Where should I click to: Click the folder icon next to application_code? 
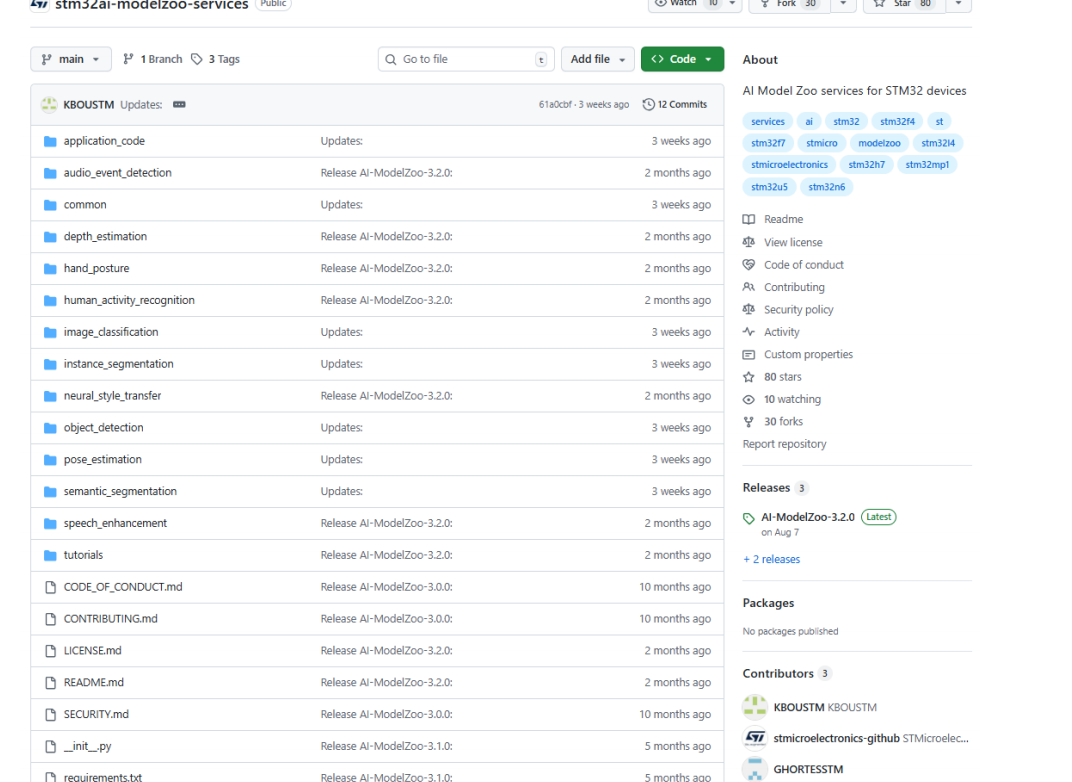coord(50,141)
